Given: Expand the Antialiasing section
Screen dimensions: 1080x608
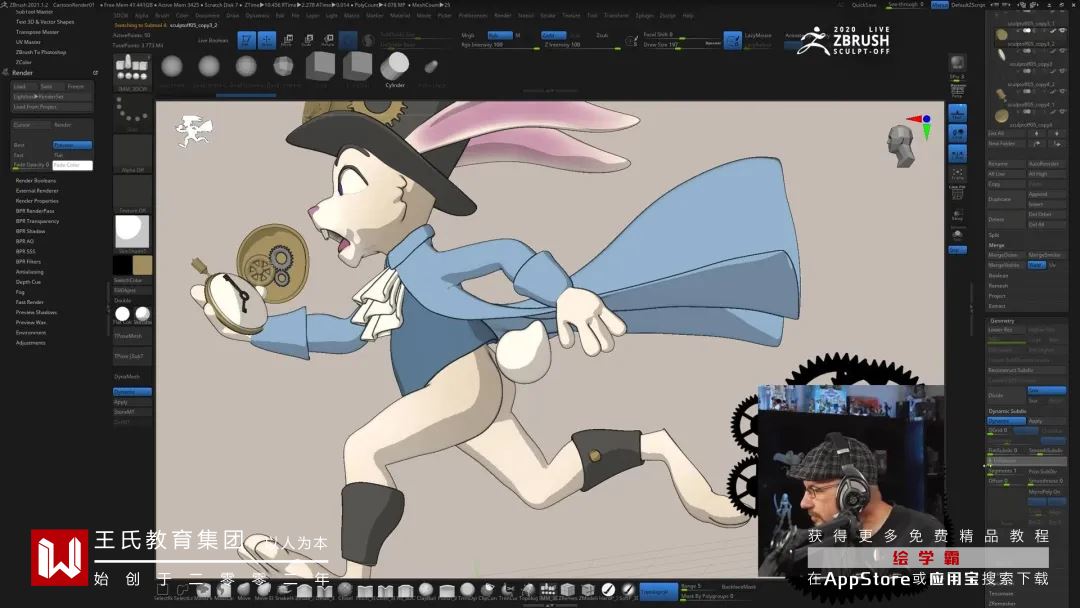Looking at the screenshot, I should click(30, 272).
